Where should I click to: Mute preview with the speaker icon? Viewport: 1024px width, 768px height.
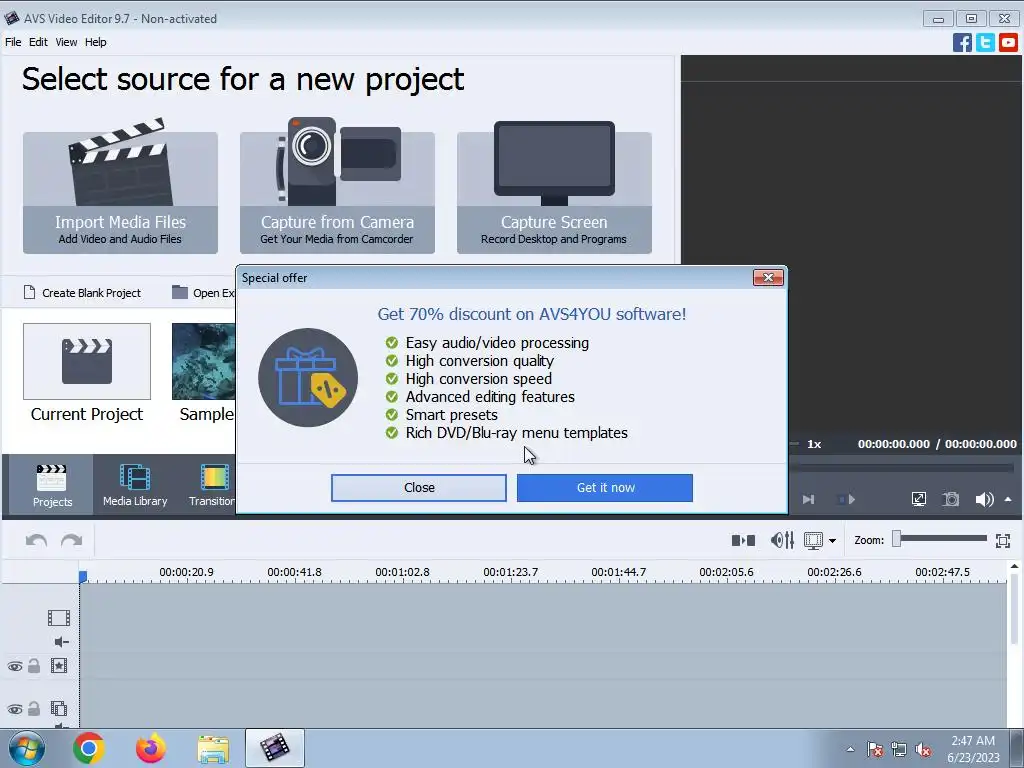coord(984,500)
